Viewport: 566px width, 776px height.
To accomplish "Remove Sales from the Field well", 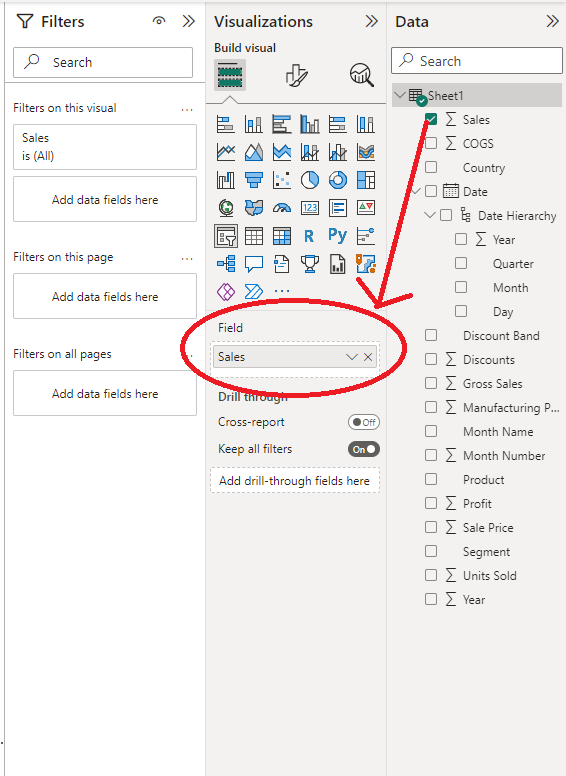I will click(x=368, y=357).
